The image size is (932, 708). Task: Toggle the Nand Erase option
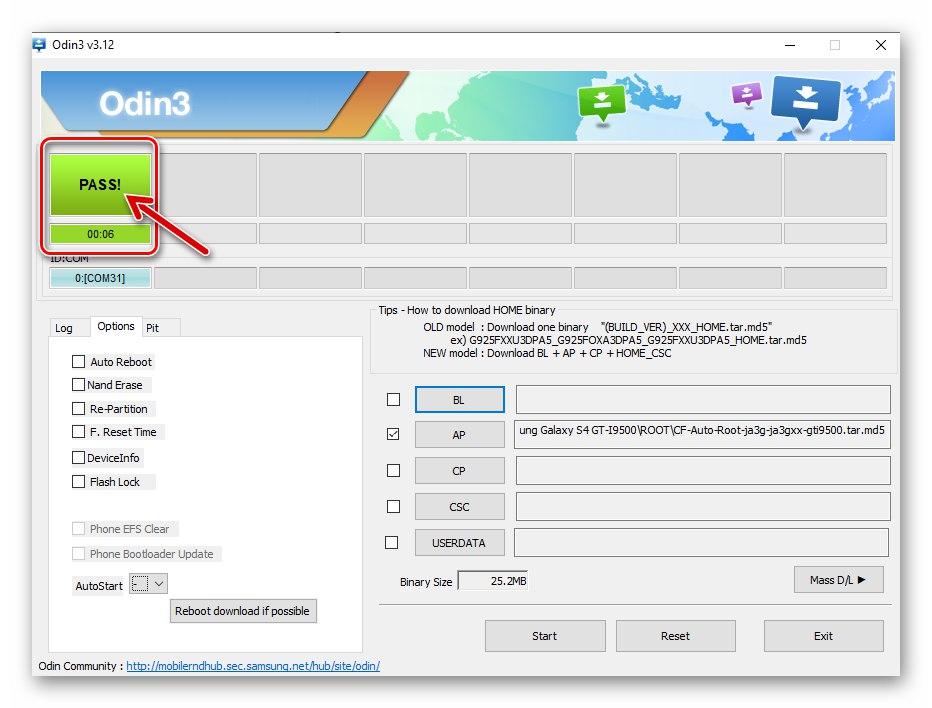[x=78, y=385]
